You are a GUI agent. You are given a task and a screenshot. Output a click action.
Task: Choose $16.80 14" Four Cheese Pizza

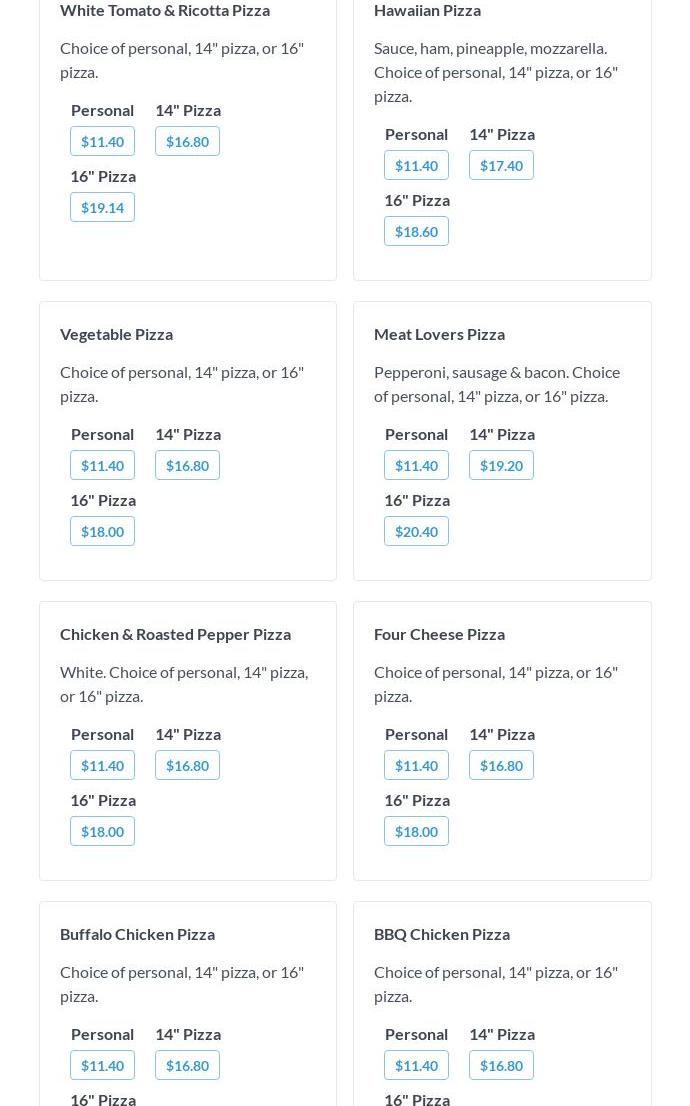coord(501,765)
